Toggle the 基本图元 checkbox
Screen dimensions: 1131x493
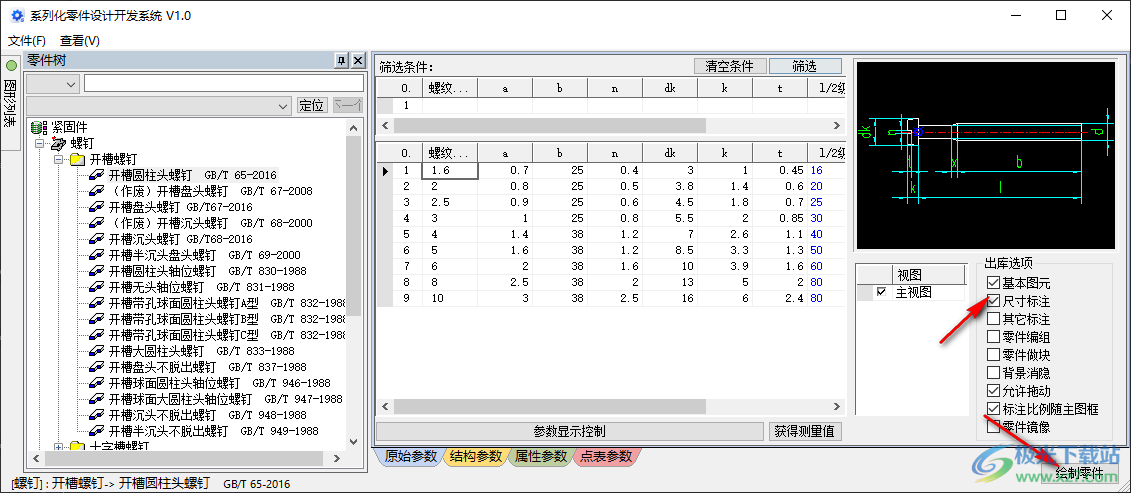pyautogui.click(x=993, y=282)
